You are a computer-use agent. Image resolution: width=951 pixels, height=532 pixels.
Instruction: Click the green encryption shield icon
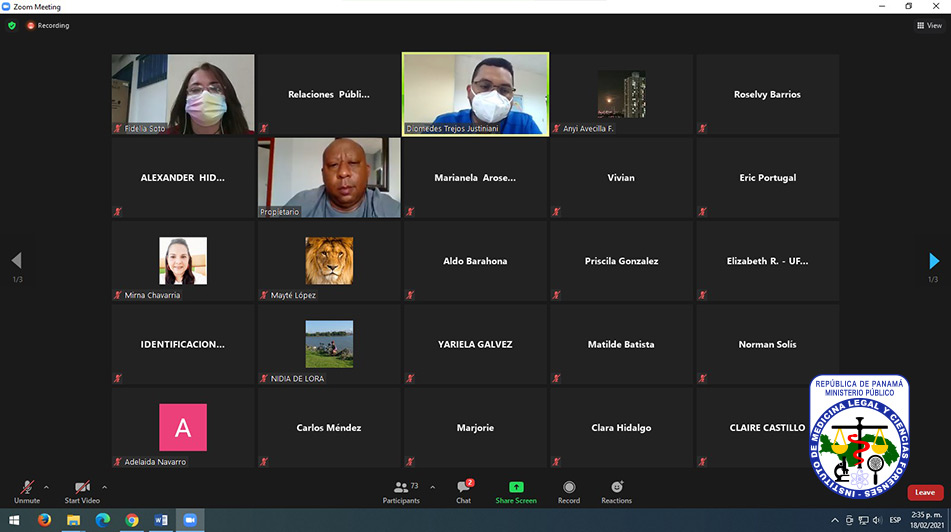12,25
